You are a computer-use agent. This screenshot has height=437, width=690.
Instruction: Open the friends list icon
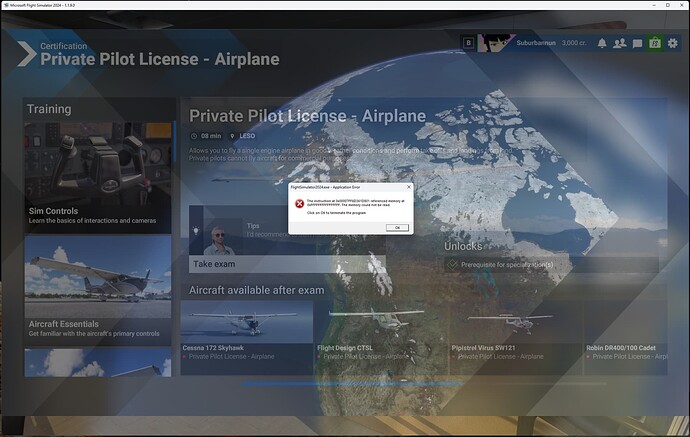point(620,43)
